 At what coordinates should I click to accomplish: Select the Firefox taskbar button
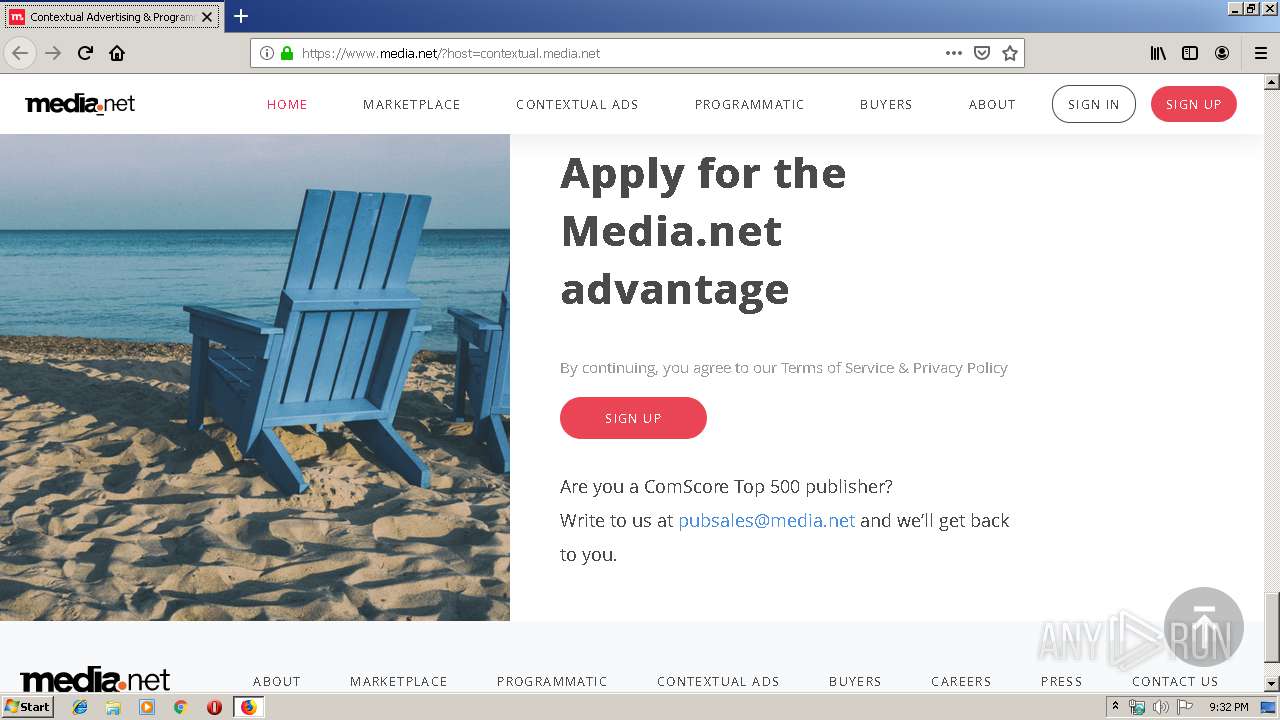(248, 707)
